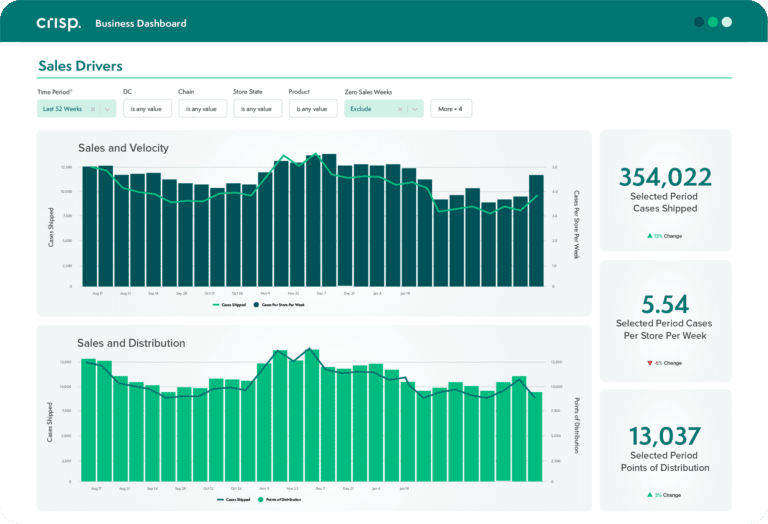Click the Crisp logo in the header
This screenshot has width=768, height=524.
coord(59,23)
